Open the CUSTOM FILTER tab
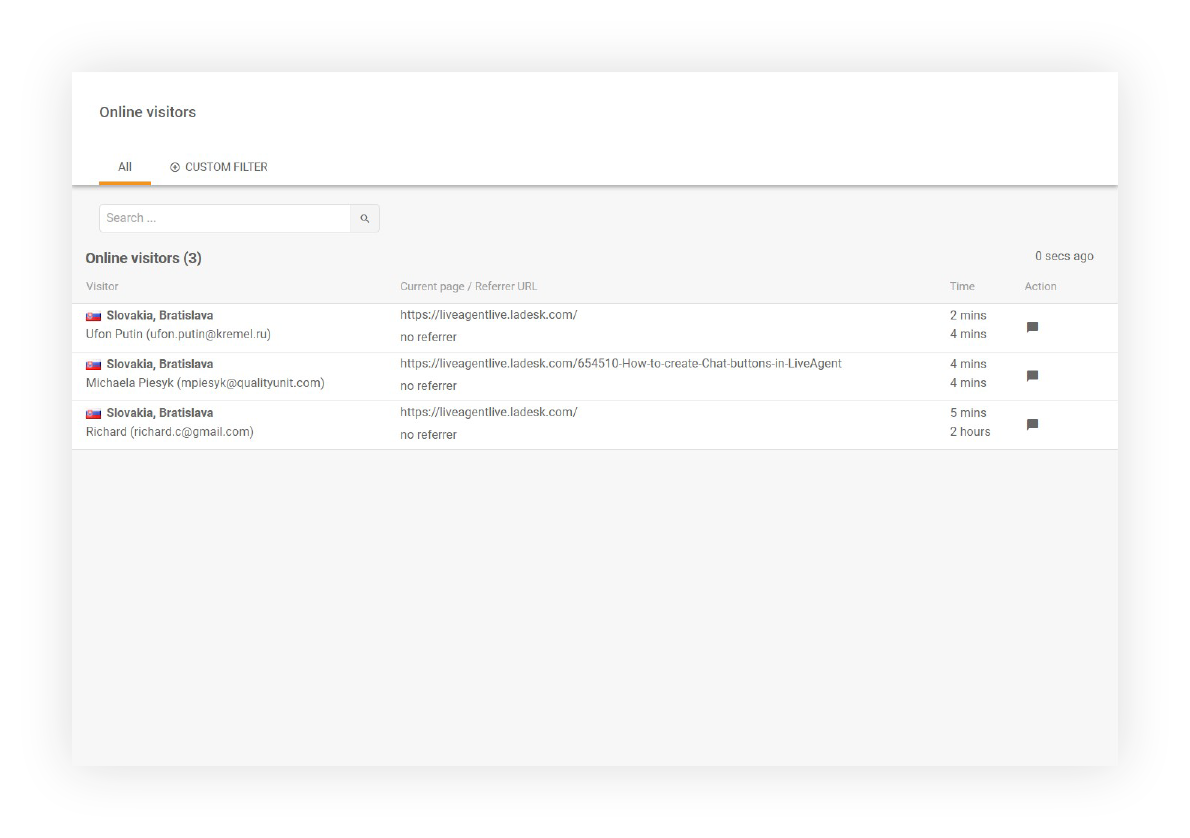Screen dimensions: 1190x838 click(219, 167)
